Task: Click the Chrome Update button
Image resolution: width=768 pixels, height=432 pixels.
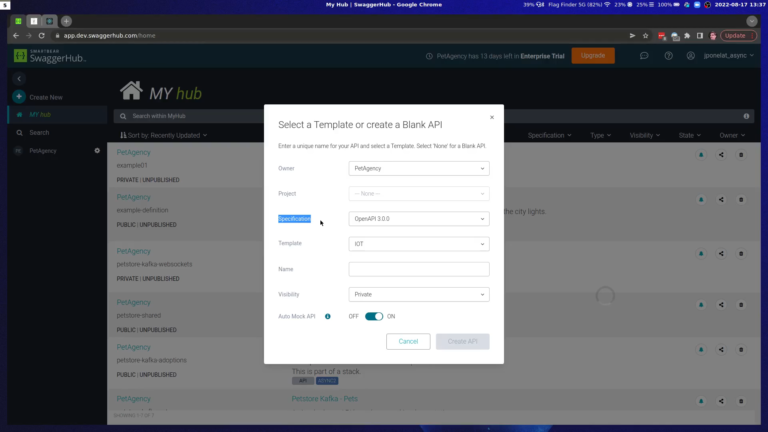Action: 738,36
